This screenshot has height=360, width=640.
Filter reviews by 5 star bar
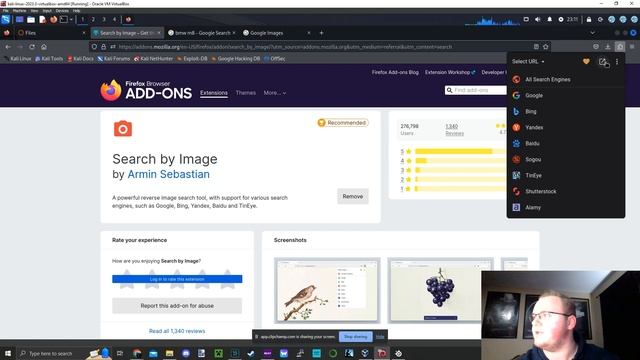460,151
